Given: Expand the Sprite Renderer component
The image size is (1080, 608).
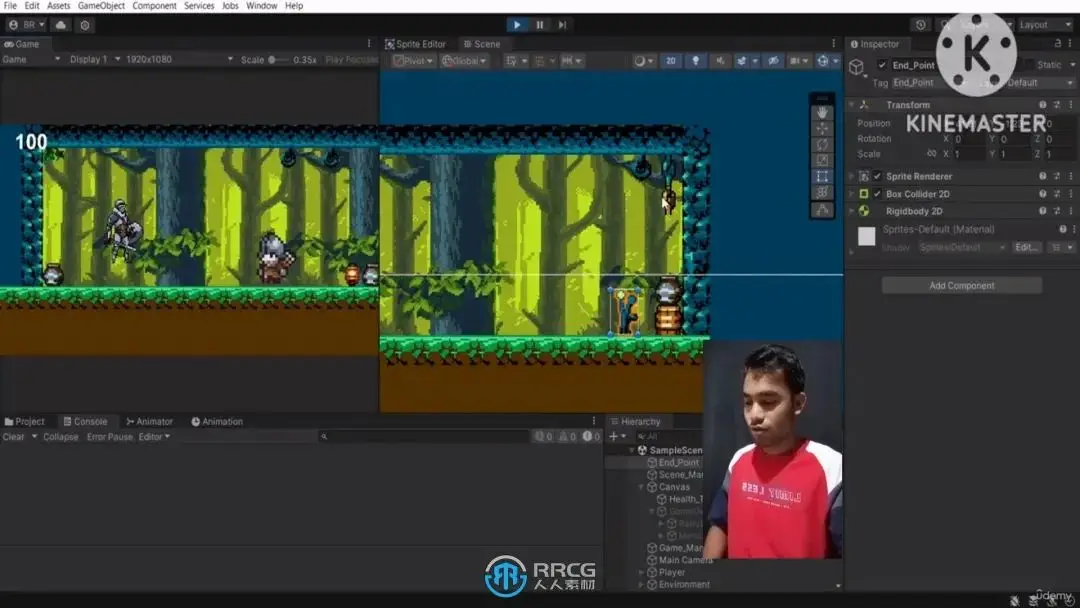Looking at the screenshot, I should coord(851,176).
